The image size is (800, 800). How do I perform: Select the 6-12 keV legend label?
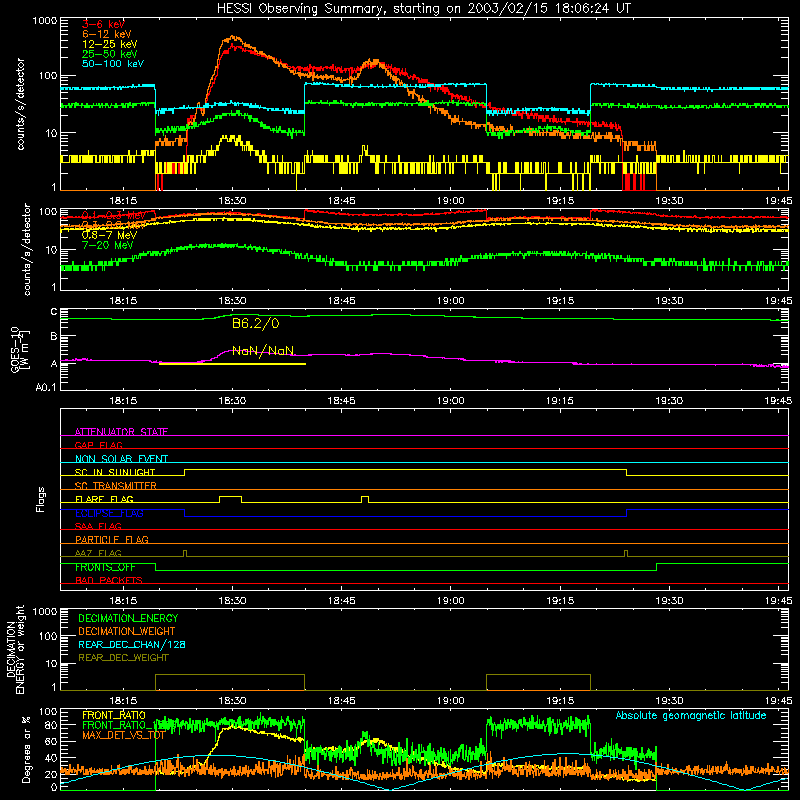point(107,34)
